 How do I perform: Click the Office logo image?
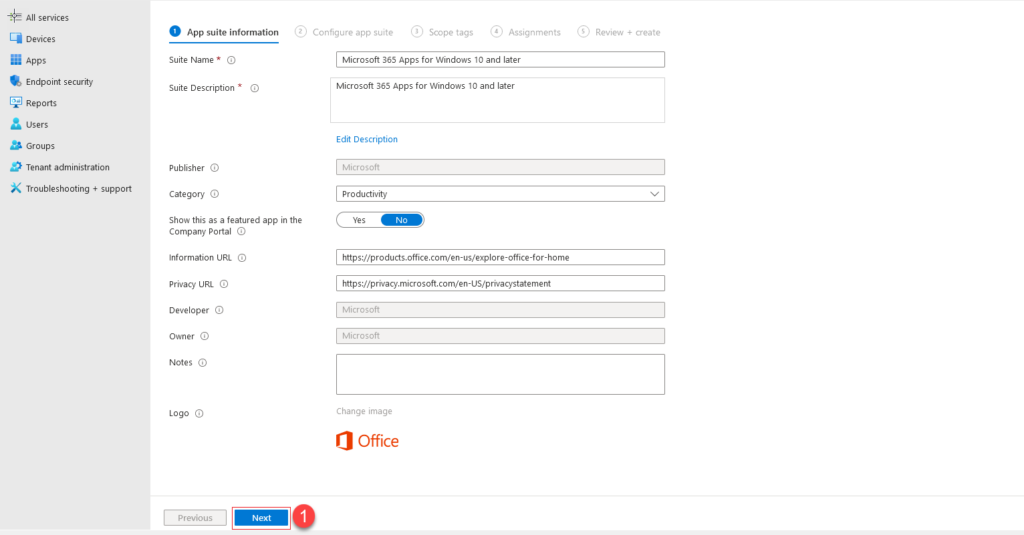(x=367, y=441)
